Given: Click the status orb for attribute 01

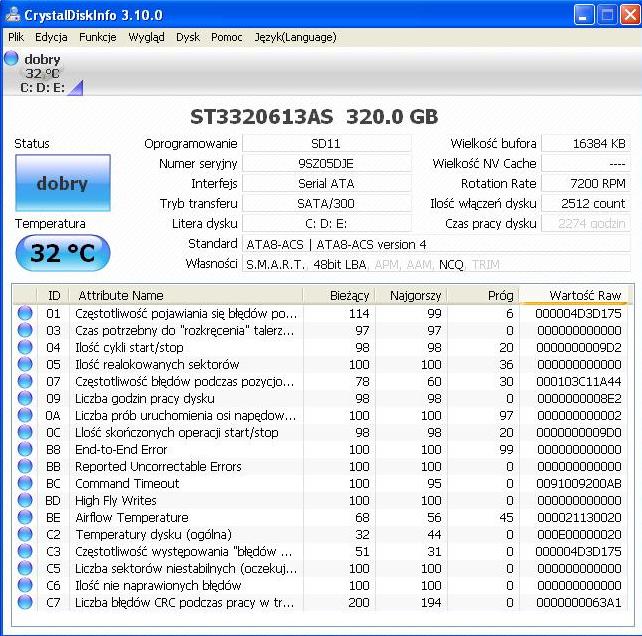Looking at the screenshot, I should click(x=25, y=313).
